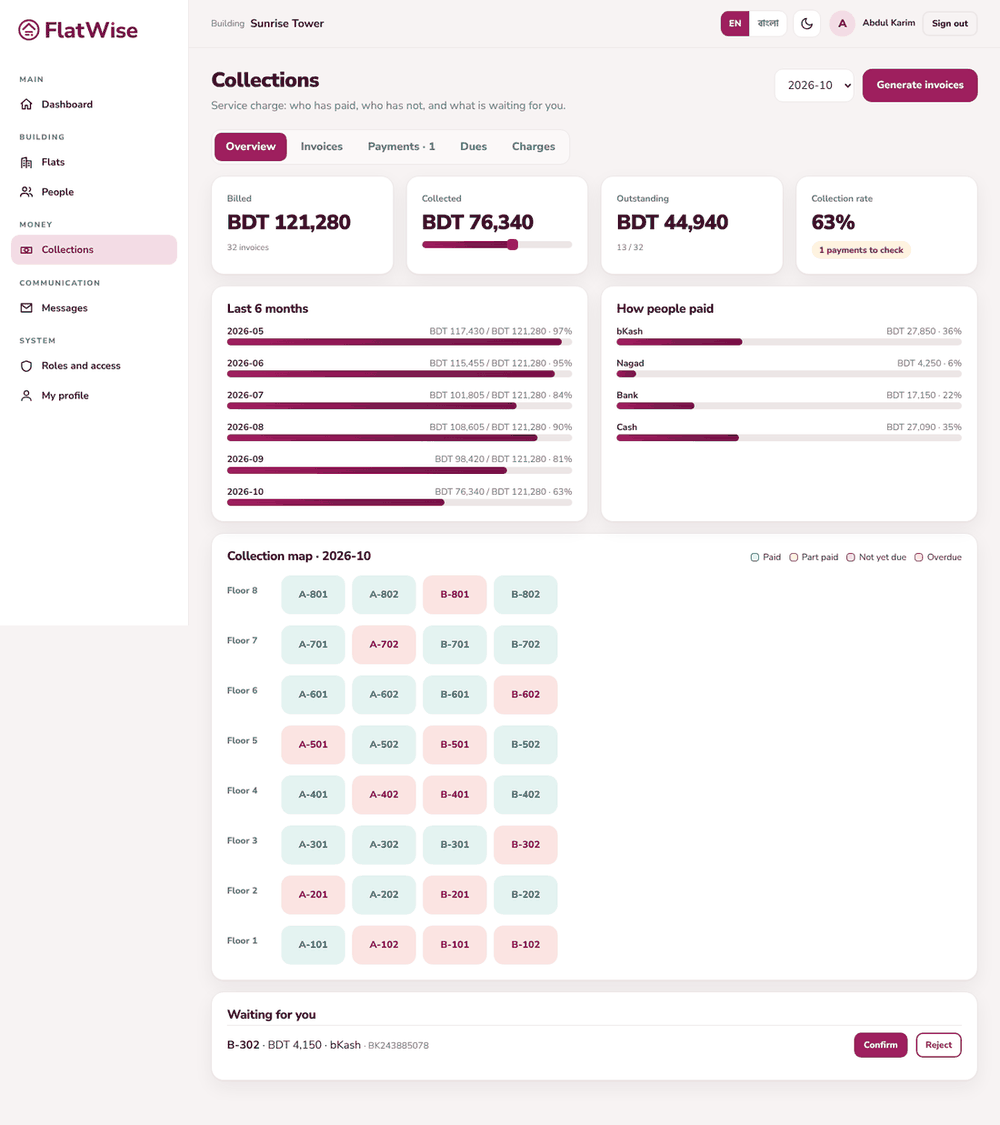Select flat B-101 tile

pos(455,945)
